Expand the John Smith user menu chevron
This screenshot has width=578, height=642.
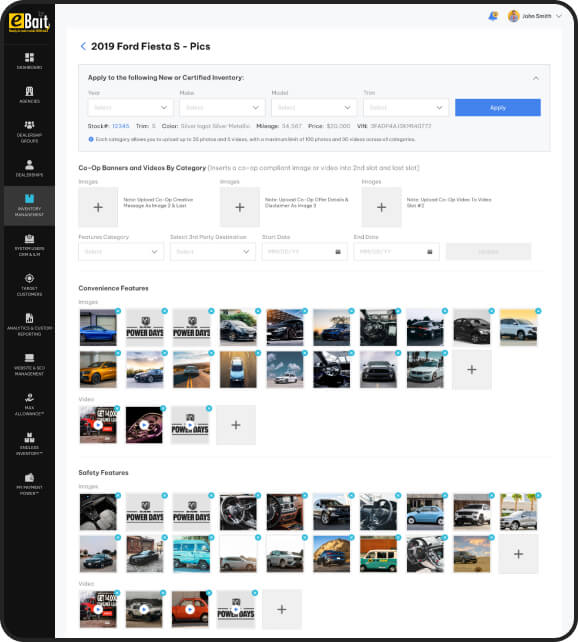click(559, 16)
